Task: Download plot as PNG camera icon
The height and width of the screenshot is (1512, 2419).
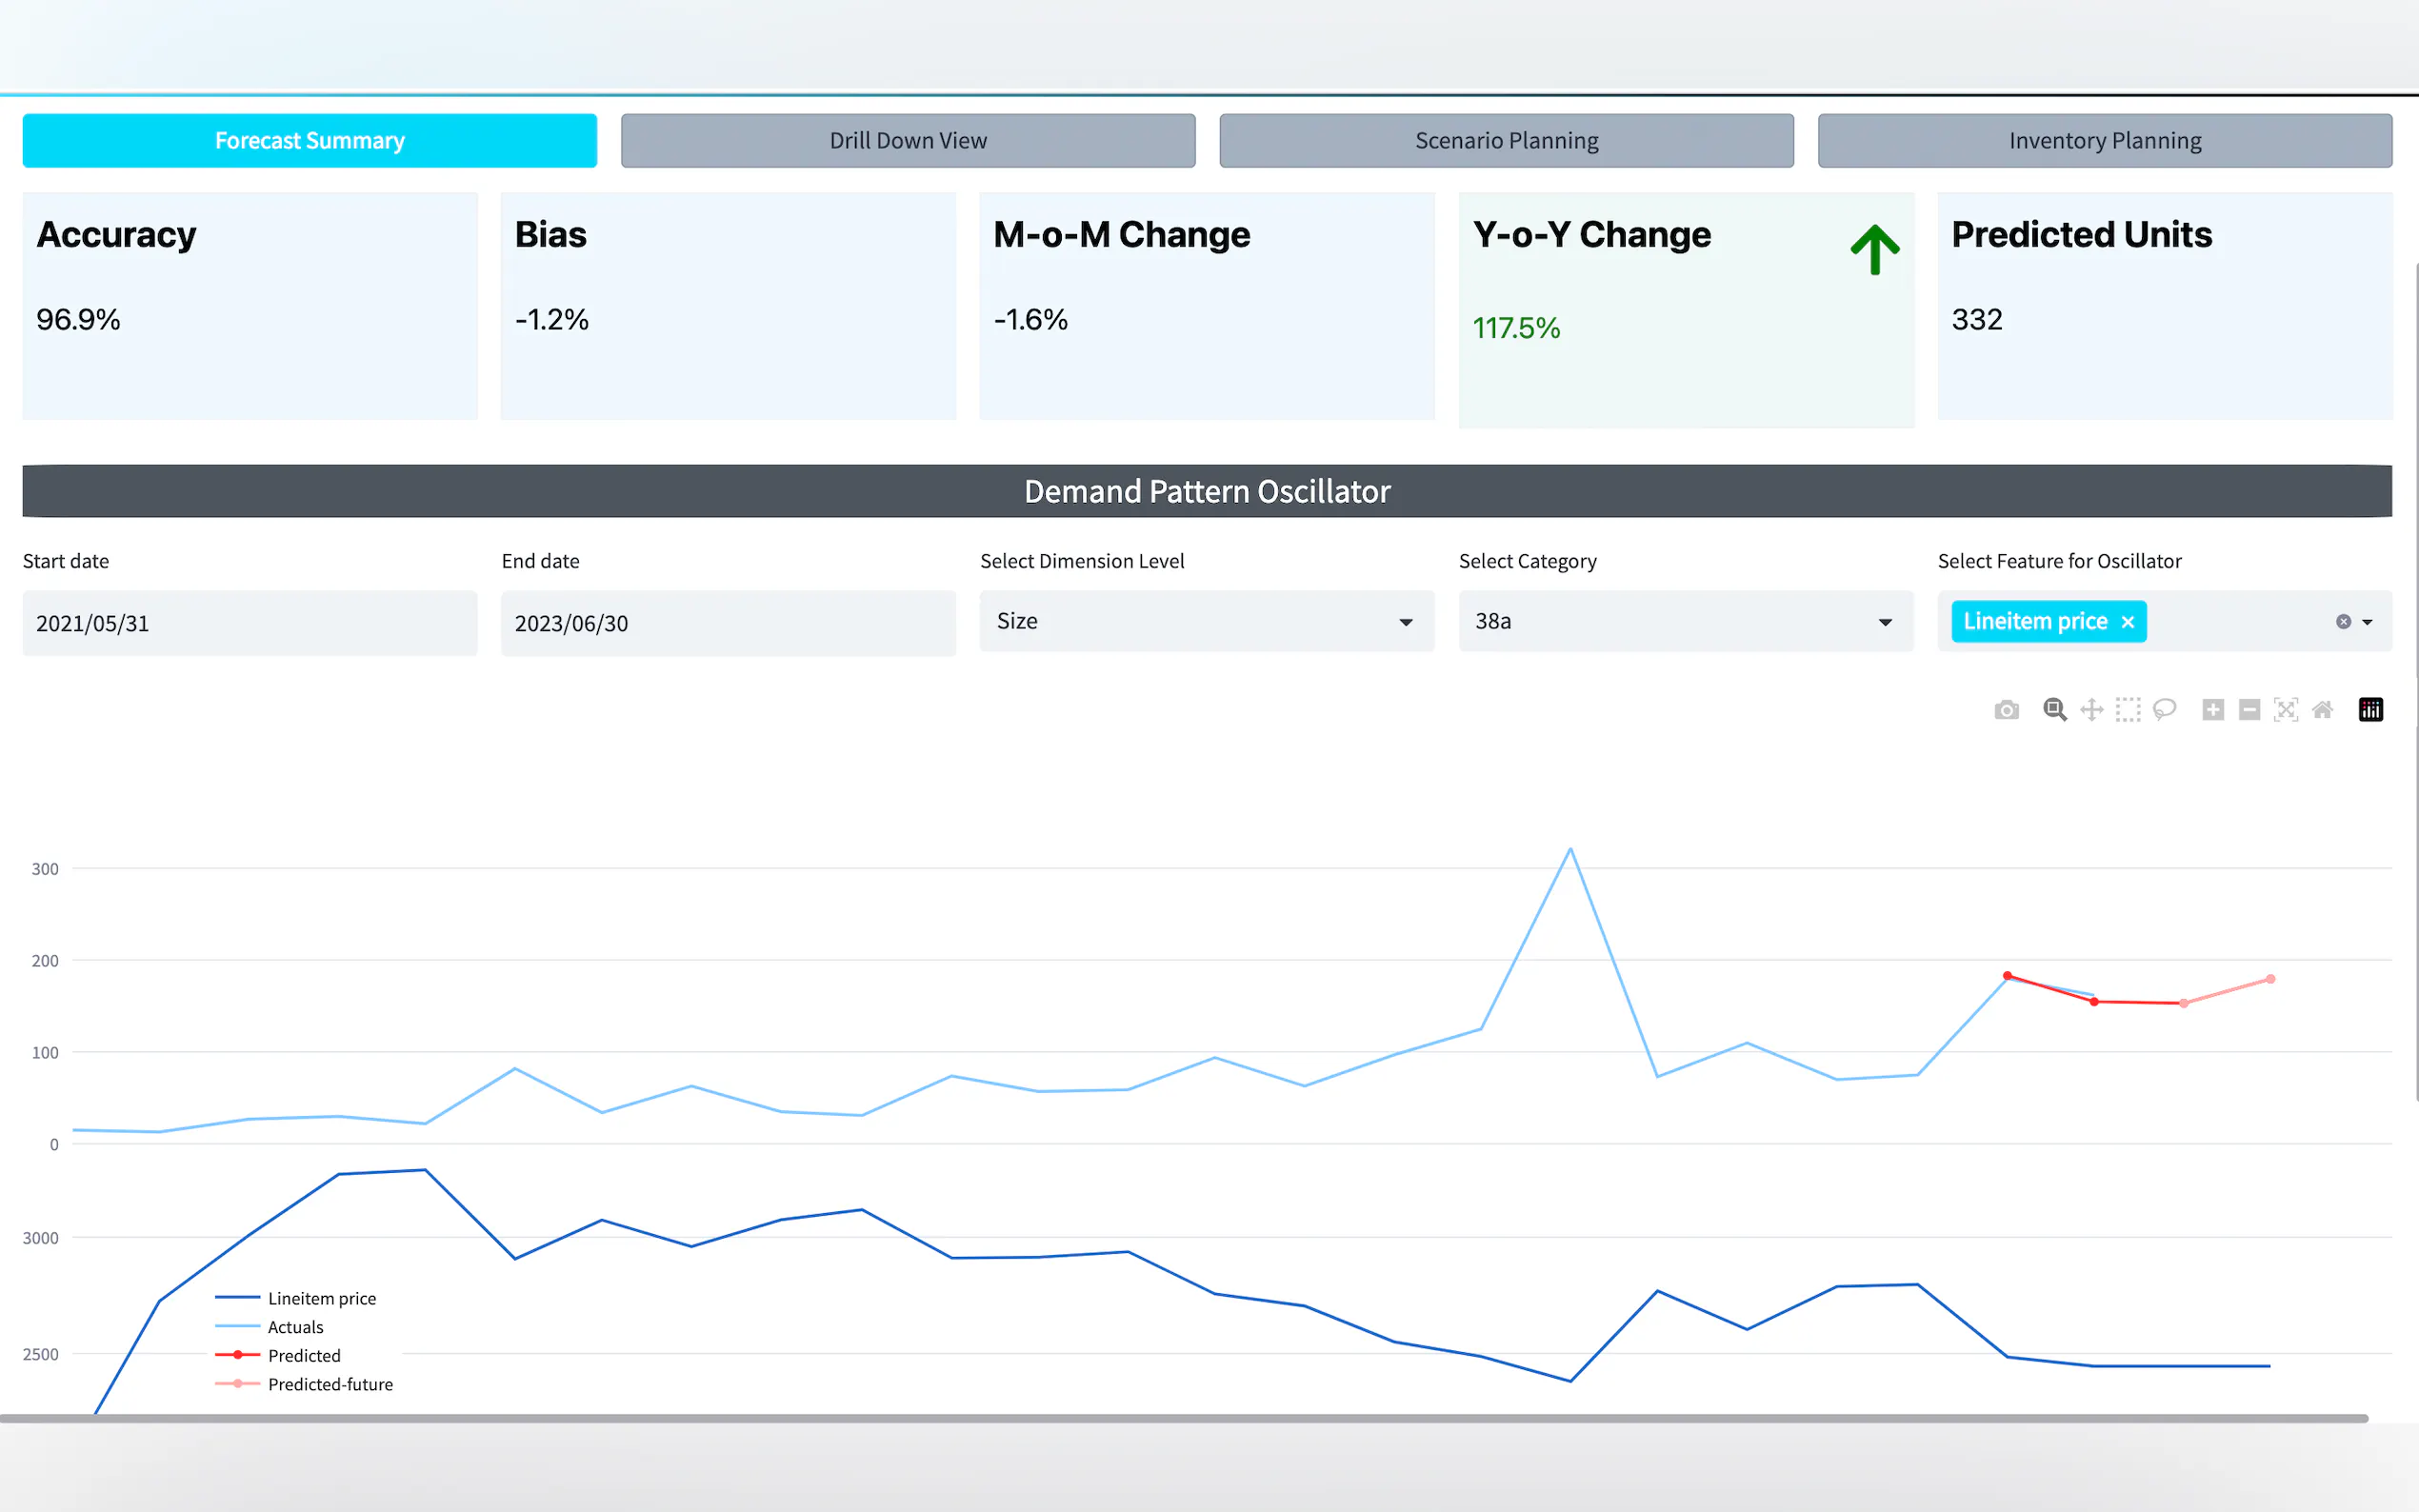Action: (x=2006, y=710)
